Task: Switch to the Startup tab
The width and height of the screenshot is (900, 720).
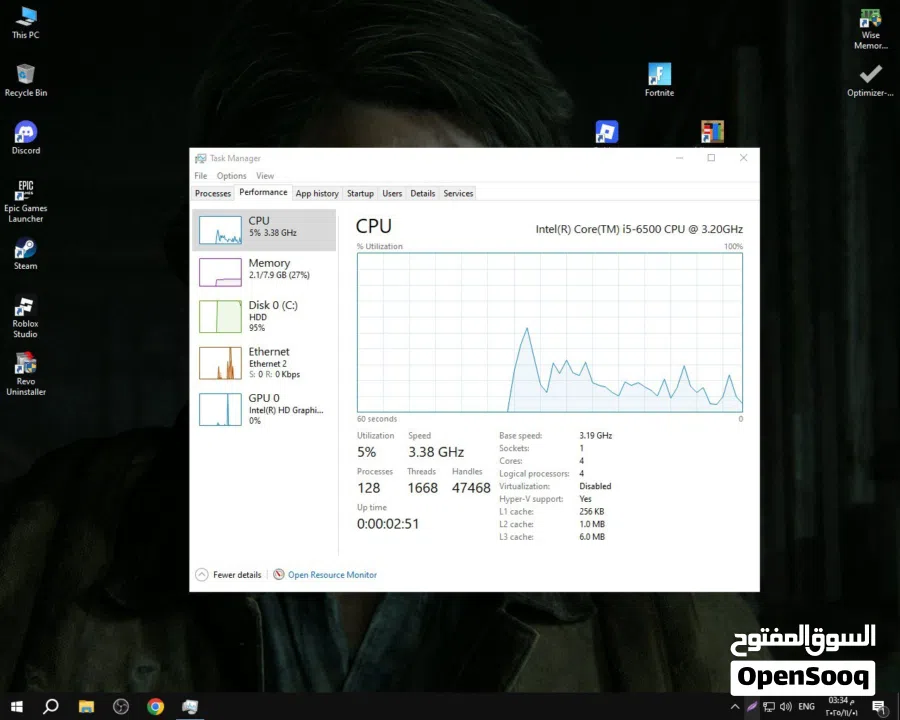Action: 360,194
